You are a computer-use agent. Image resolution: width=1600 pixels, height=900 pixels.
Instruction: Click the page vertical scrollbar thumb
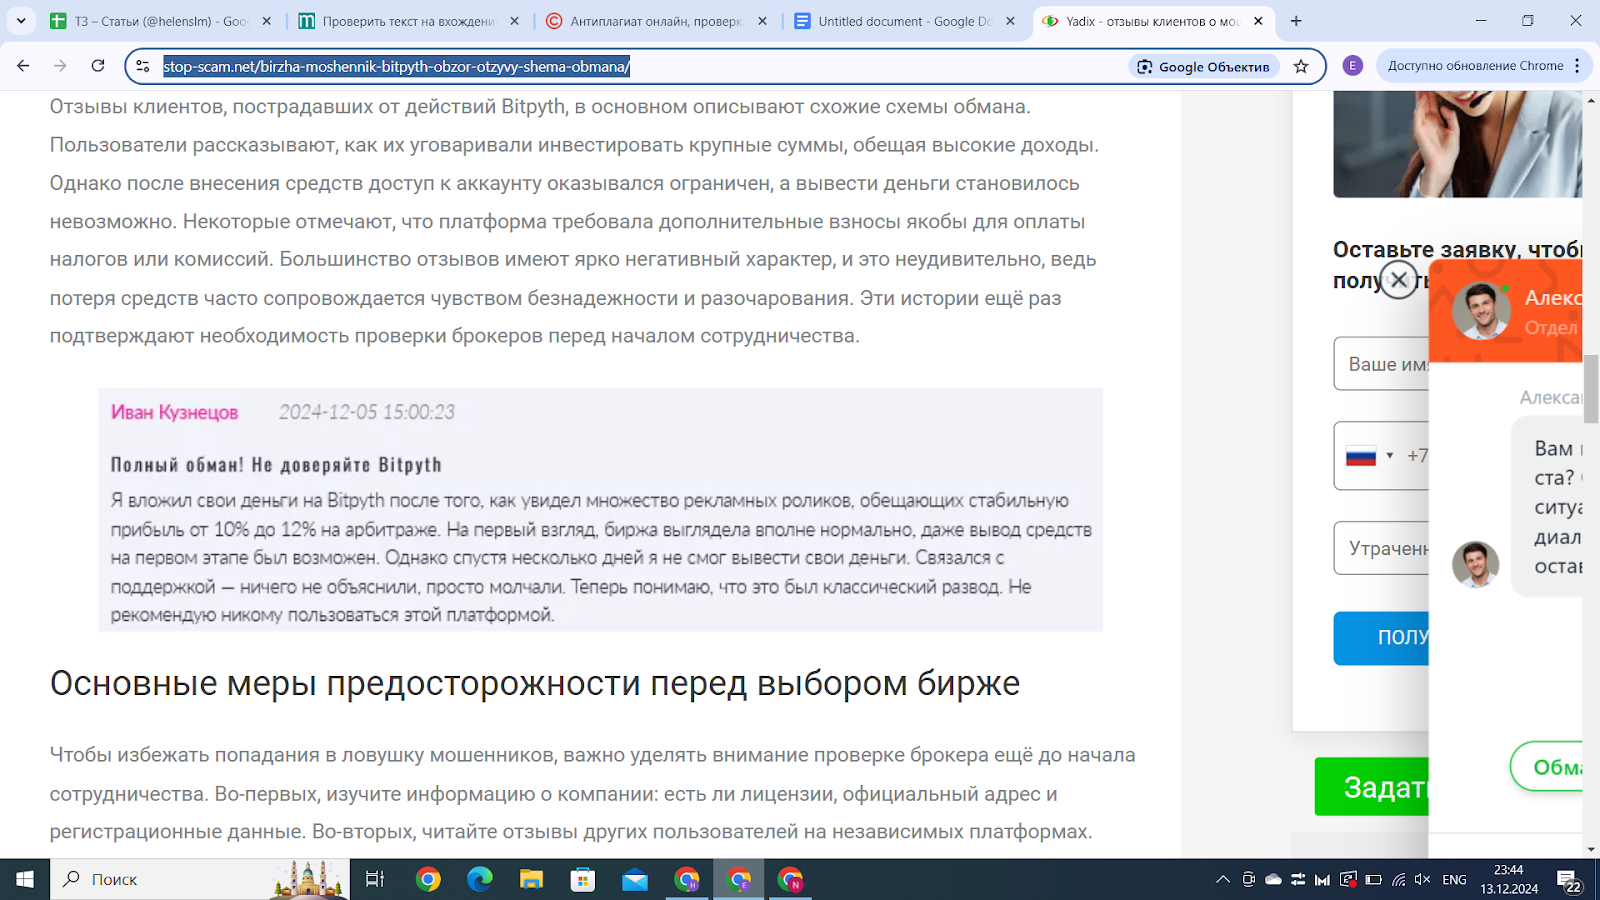click(x=1591, y=390)
